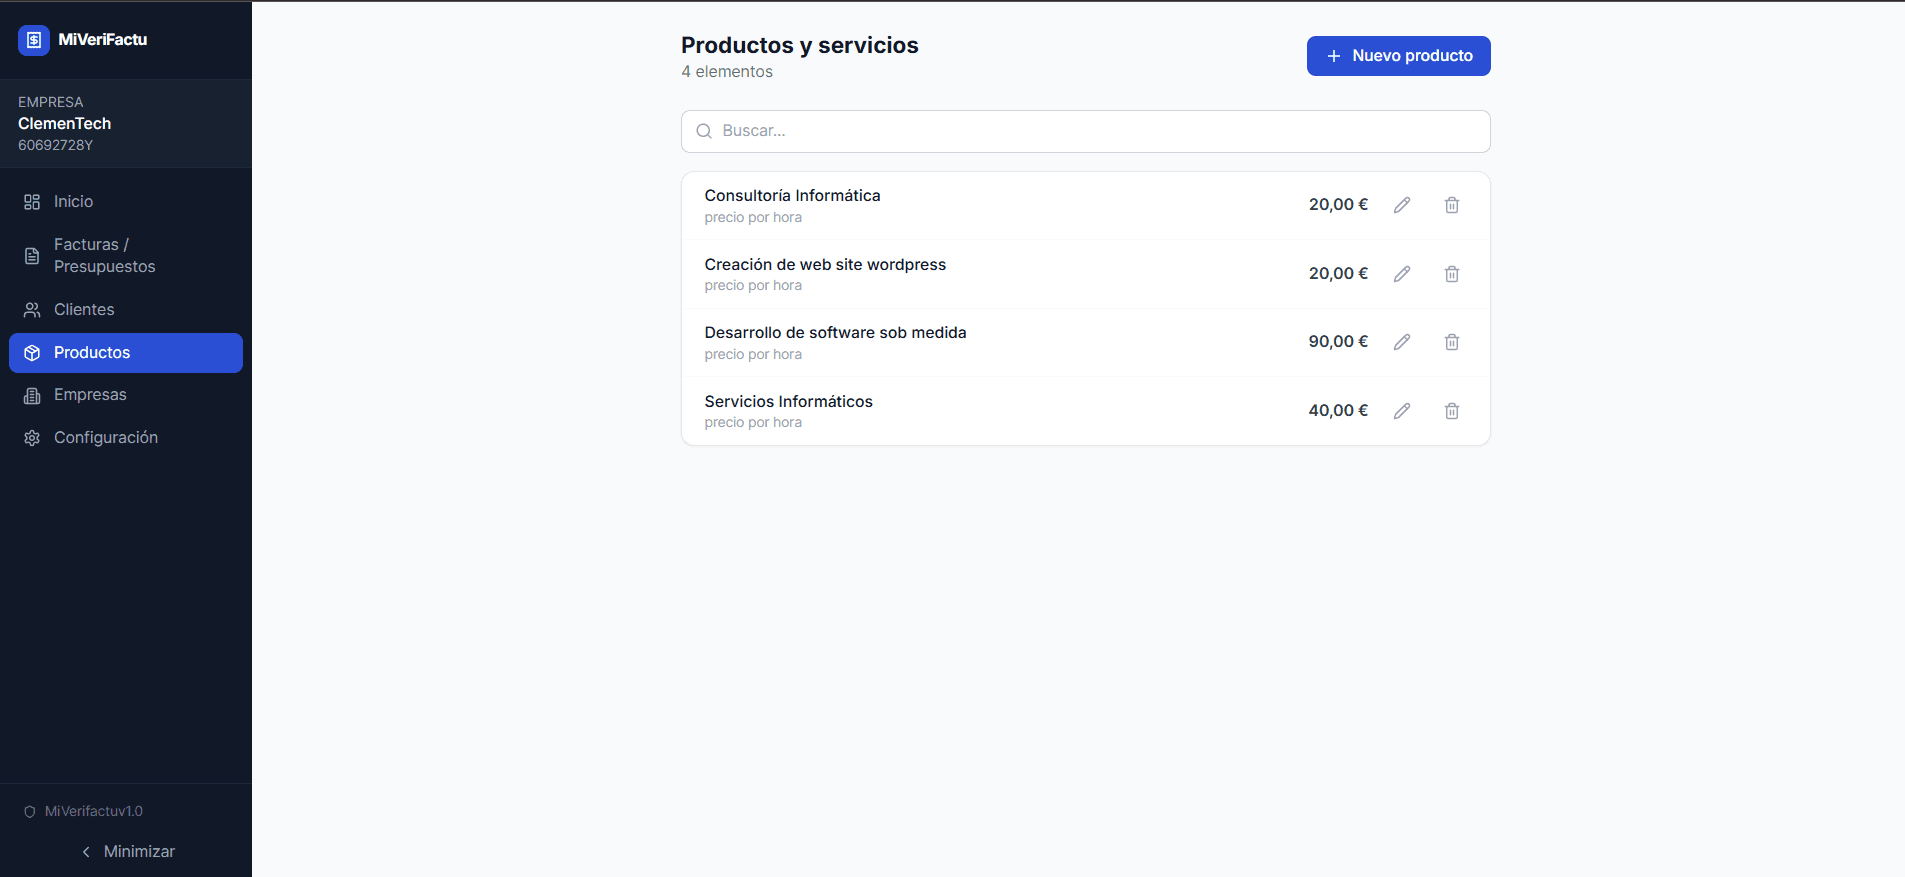Select the Servicios Informáticos title

(788, 402)
